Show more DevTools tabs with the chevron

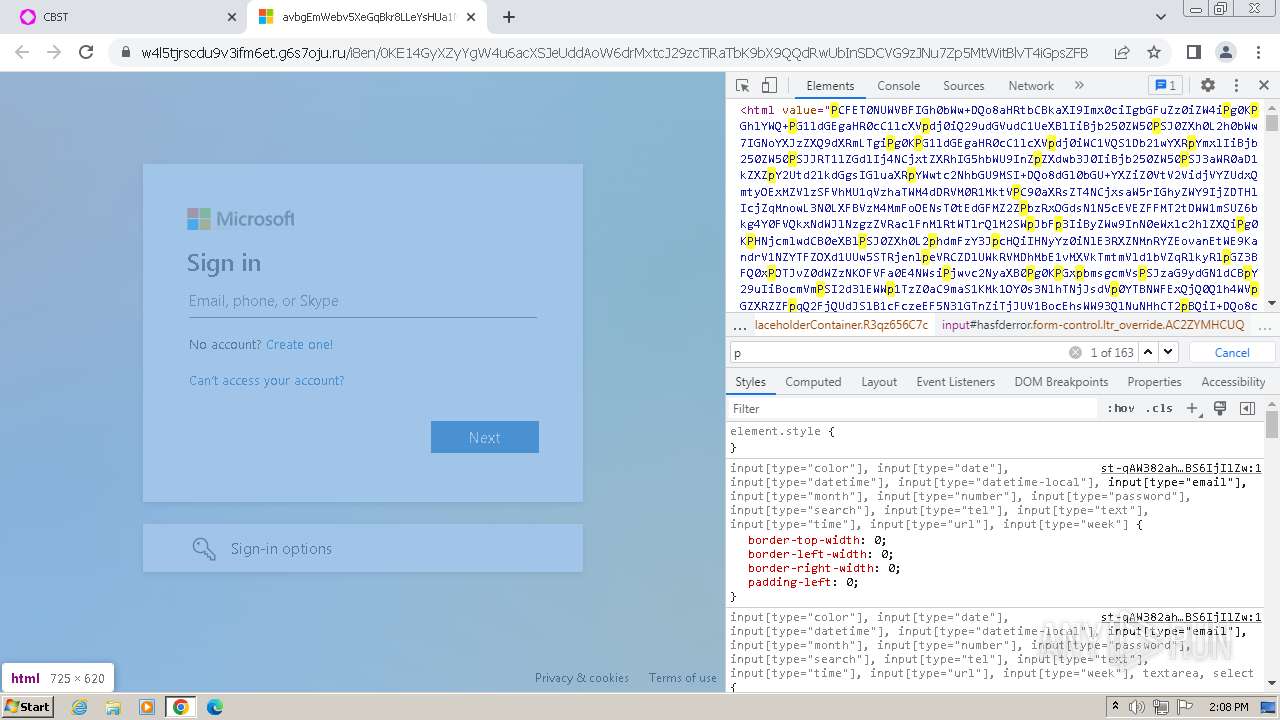pyautogui.click(x=1079, y=86)
